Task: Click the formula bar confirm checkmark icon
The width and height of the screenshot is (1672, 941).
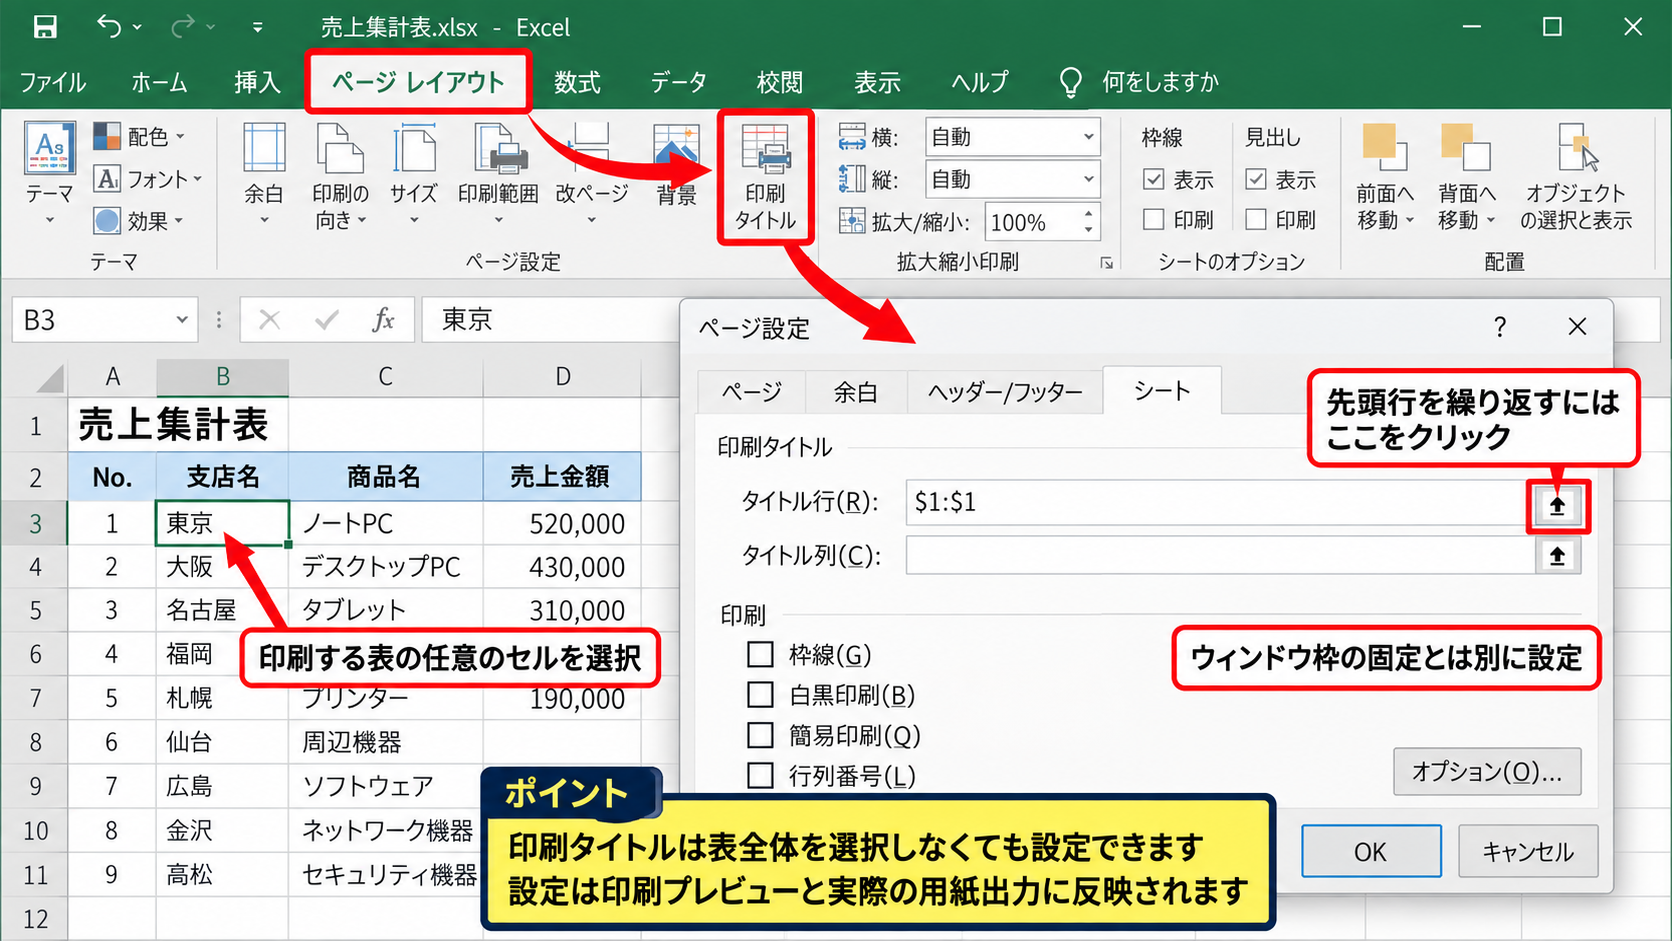Action: click(x=326, y=320)
